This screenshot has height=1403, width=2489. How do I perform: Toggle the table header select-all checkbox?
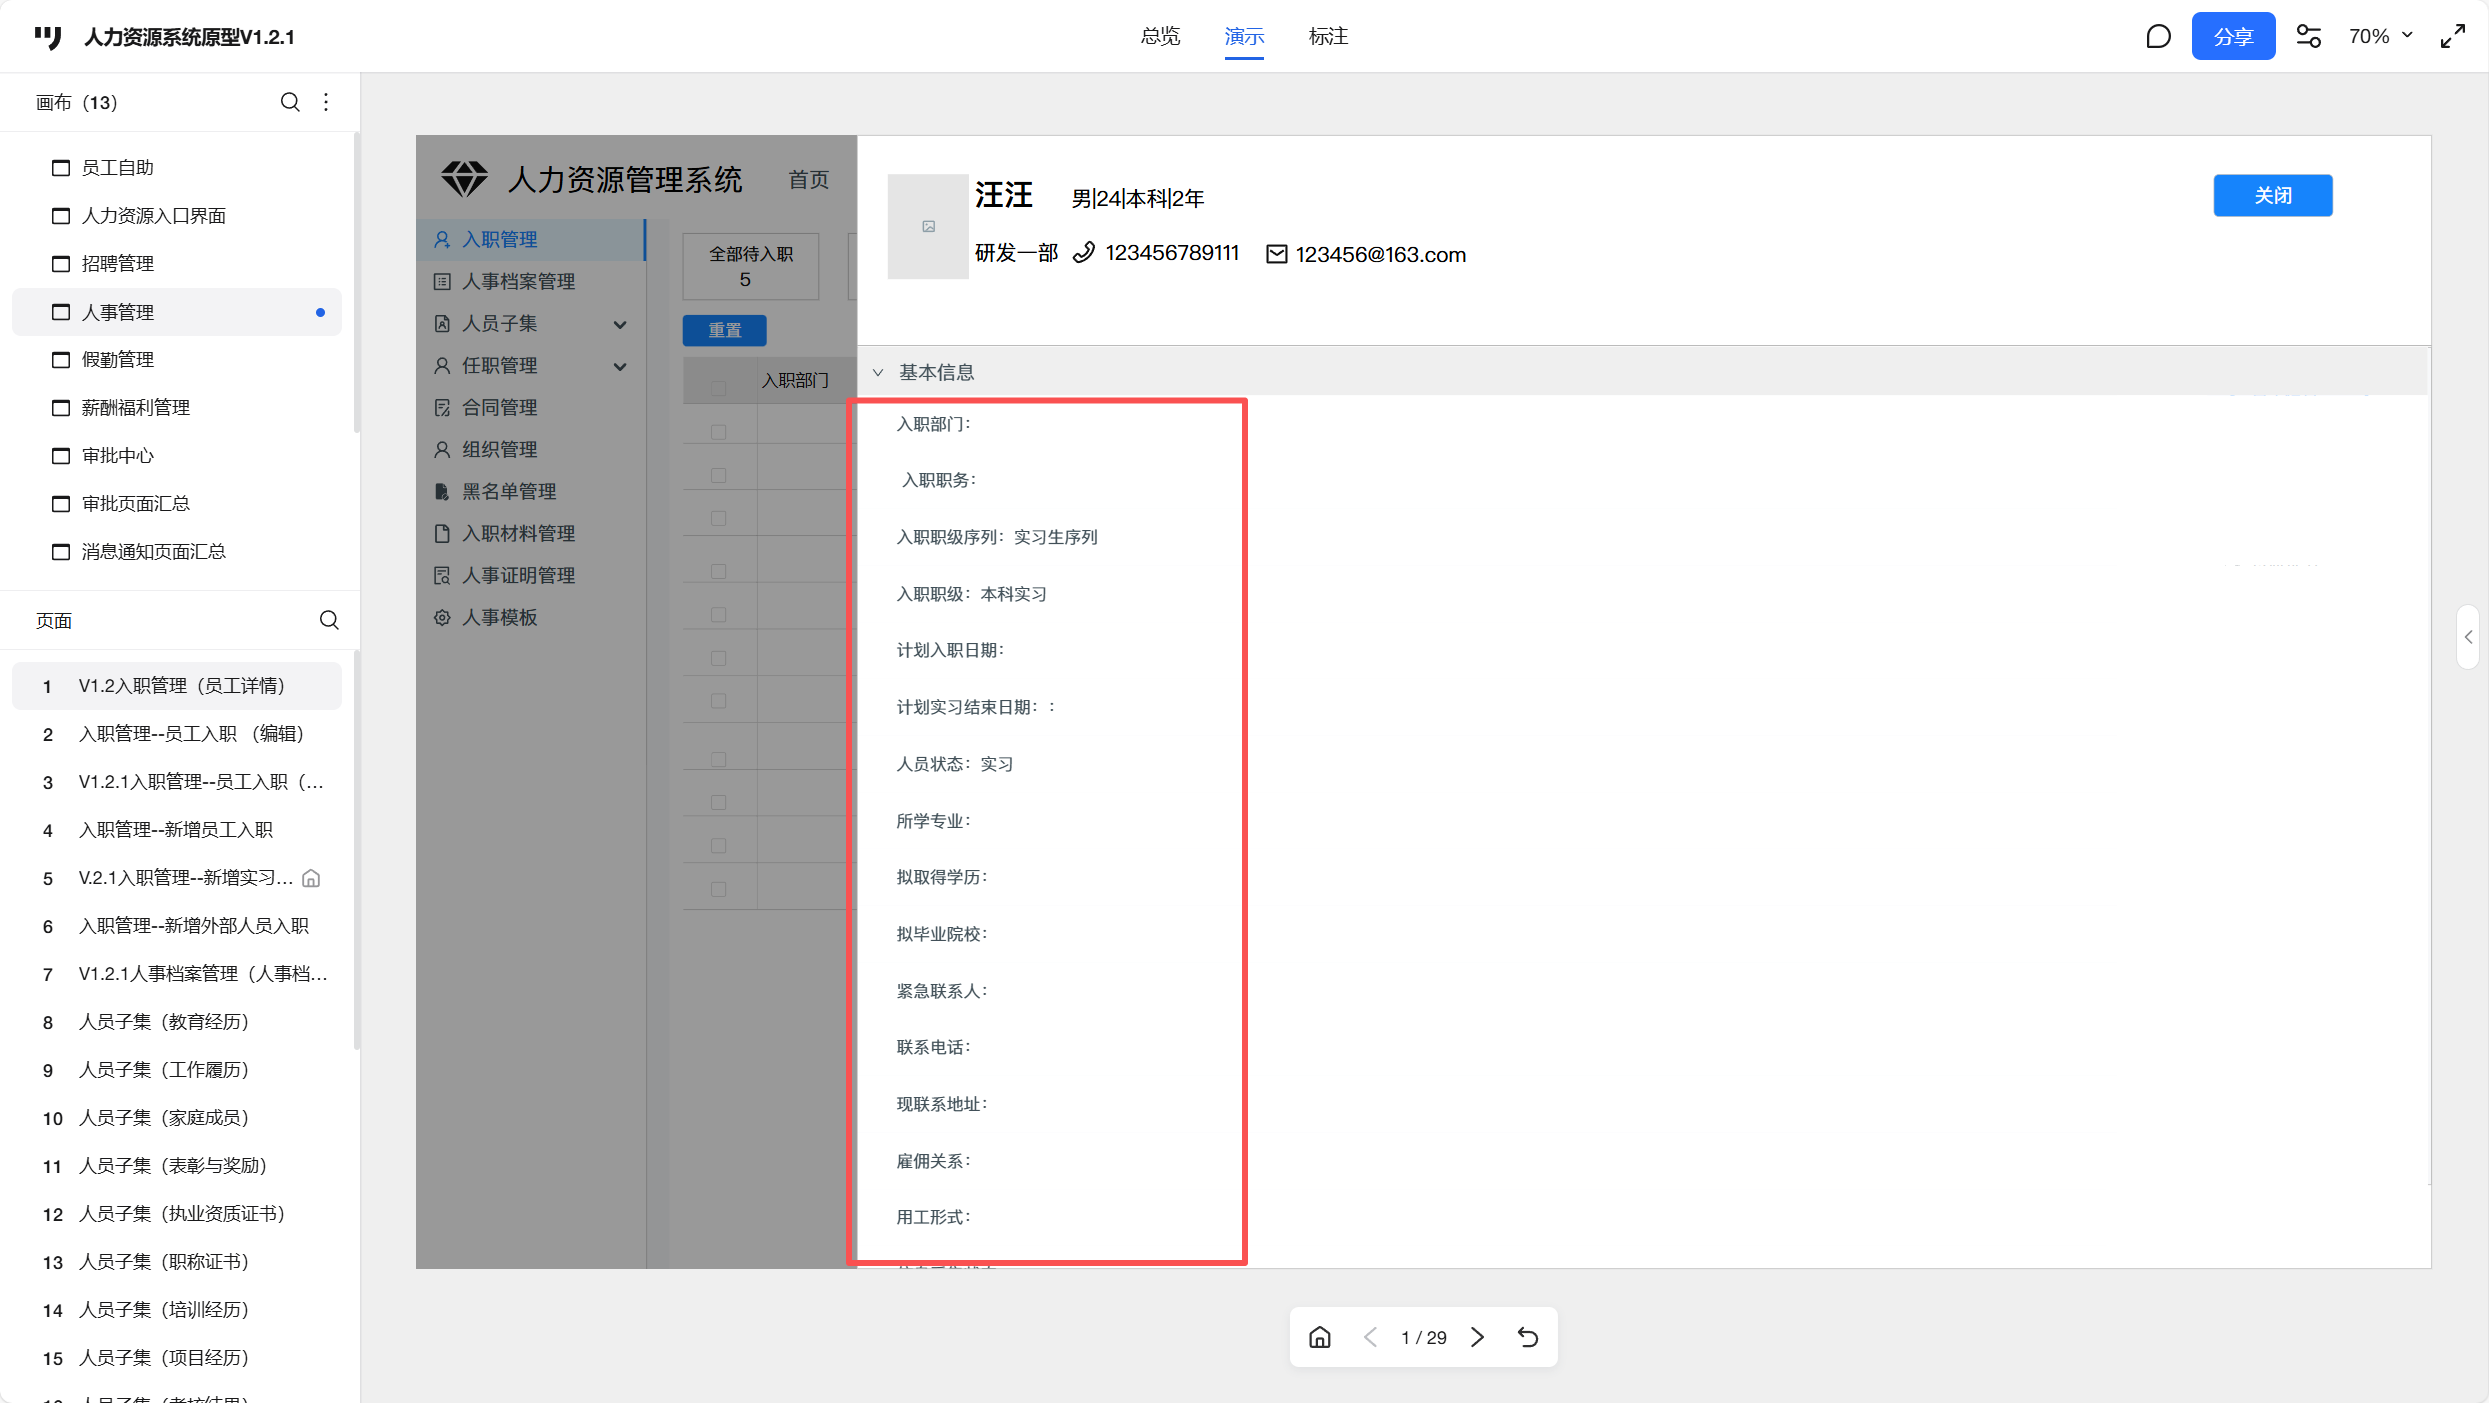718,388
